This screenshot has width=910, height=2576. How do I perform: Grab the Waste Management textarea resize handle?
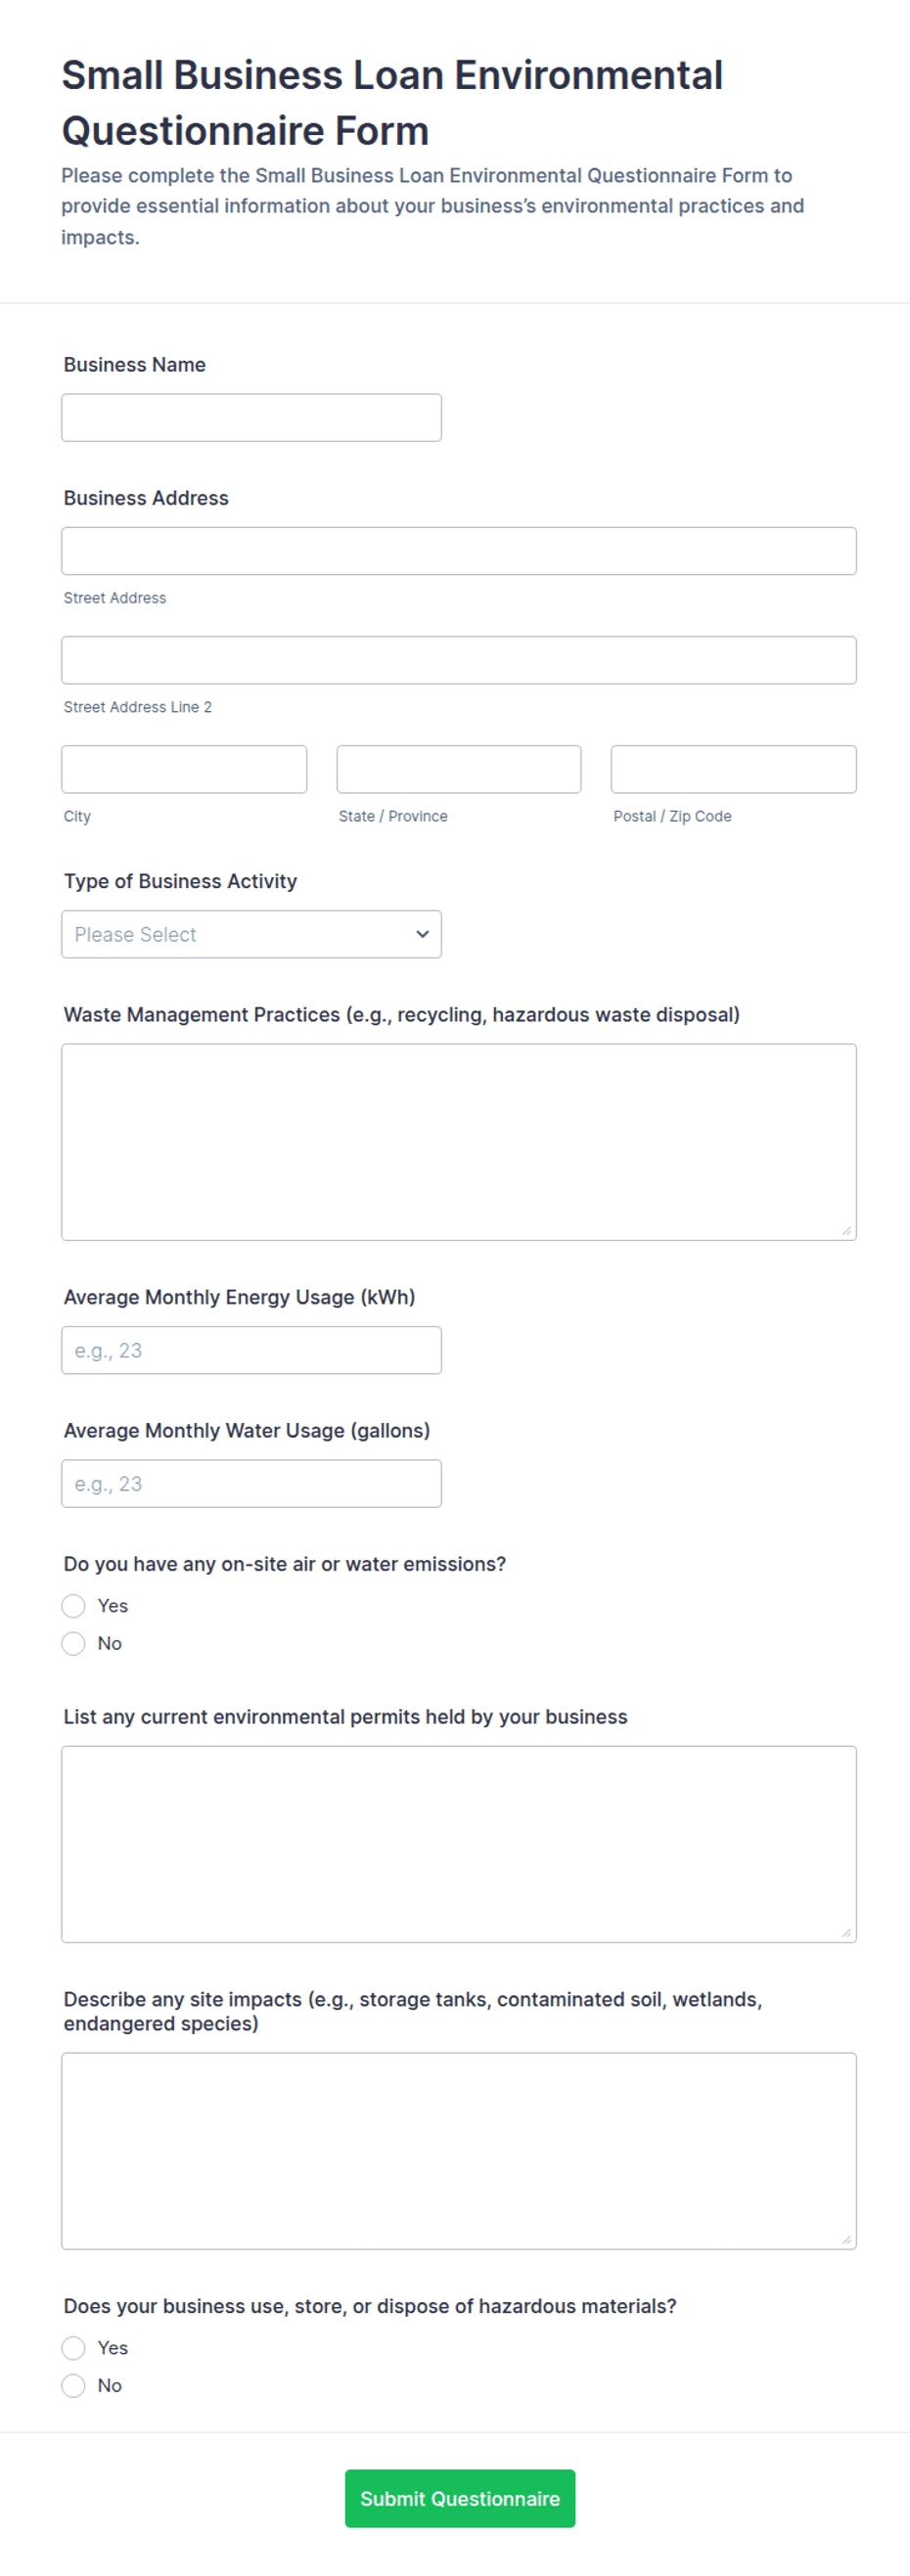click(x=846, y=1230)
